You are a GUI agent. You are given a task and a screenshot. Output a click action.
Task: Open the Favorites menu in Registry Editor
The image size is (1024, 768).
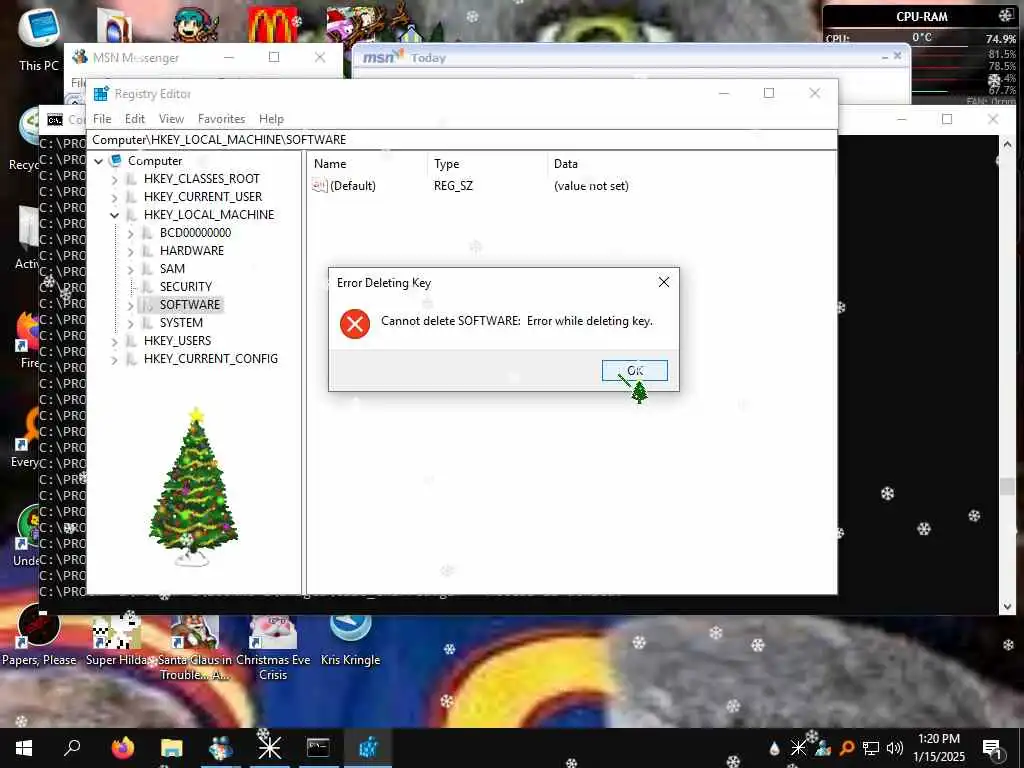221,119
